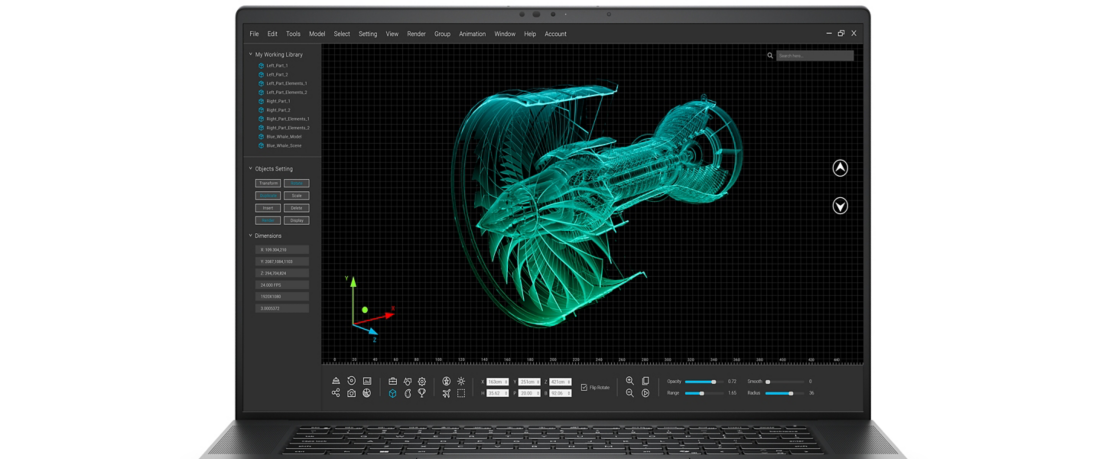Click the camera snapshot icon
This screenshot has width=1108, height=459.
(x=352, y=393)
